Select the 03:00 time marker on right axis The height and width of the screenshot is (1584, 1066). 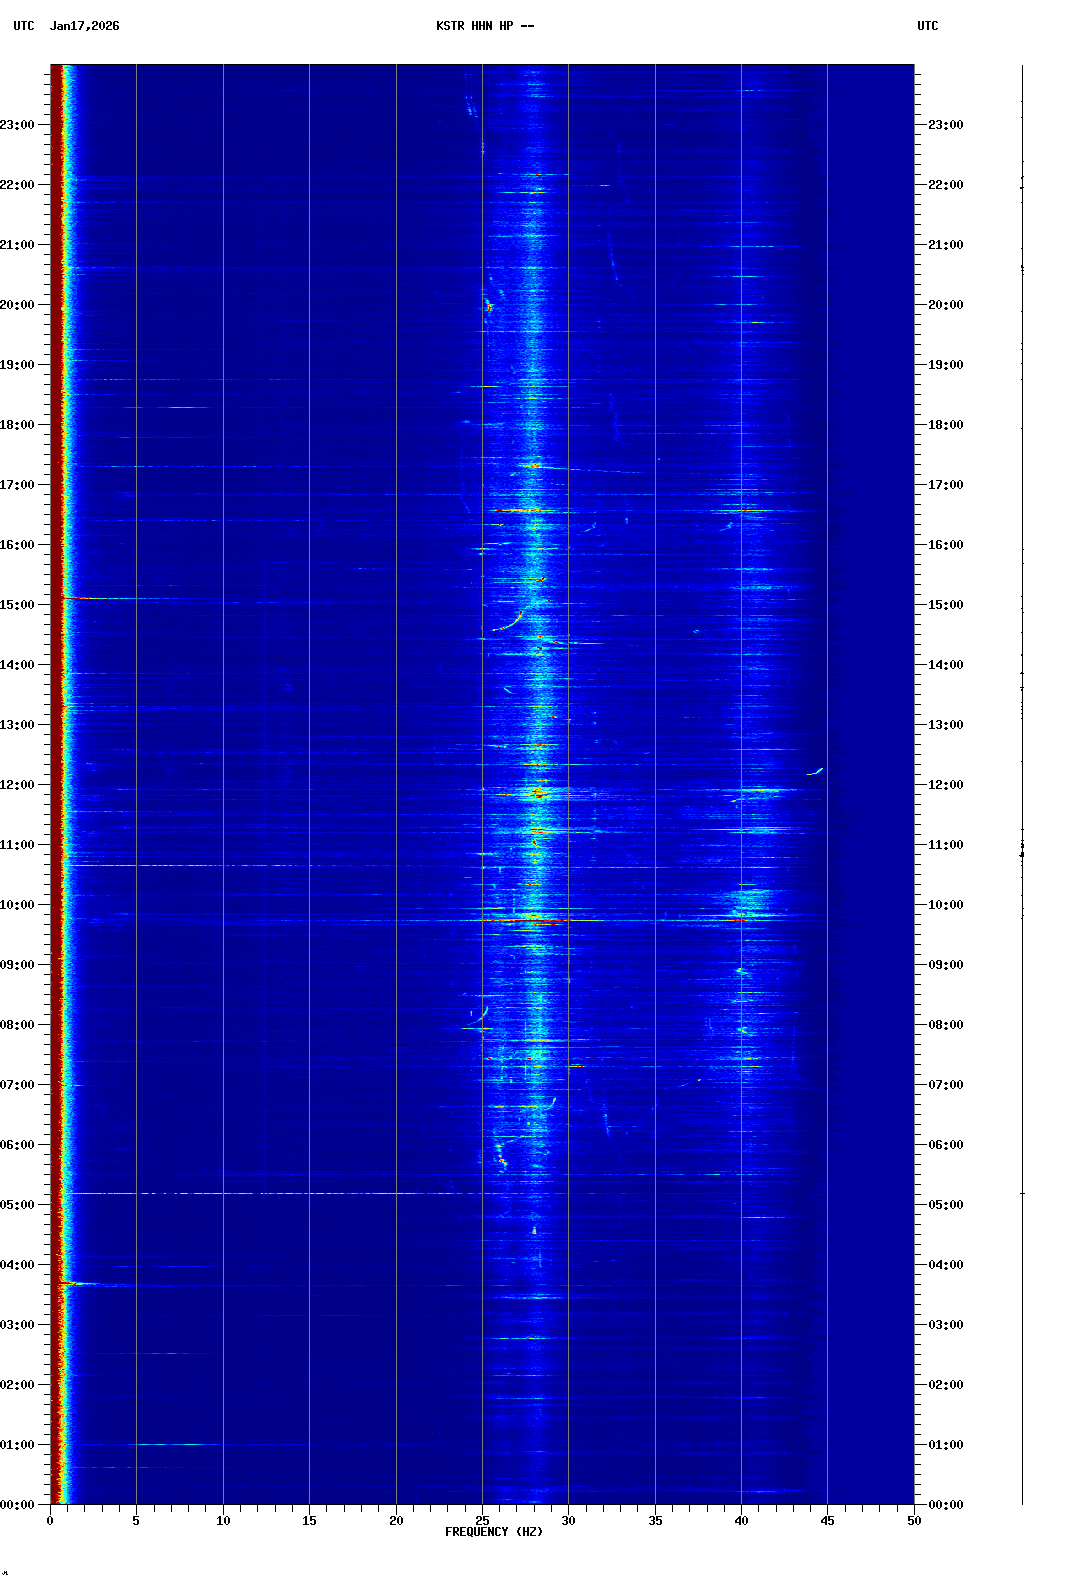coord(945,1325)
